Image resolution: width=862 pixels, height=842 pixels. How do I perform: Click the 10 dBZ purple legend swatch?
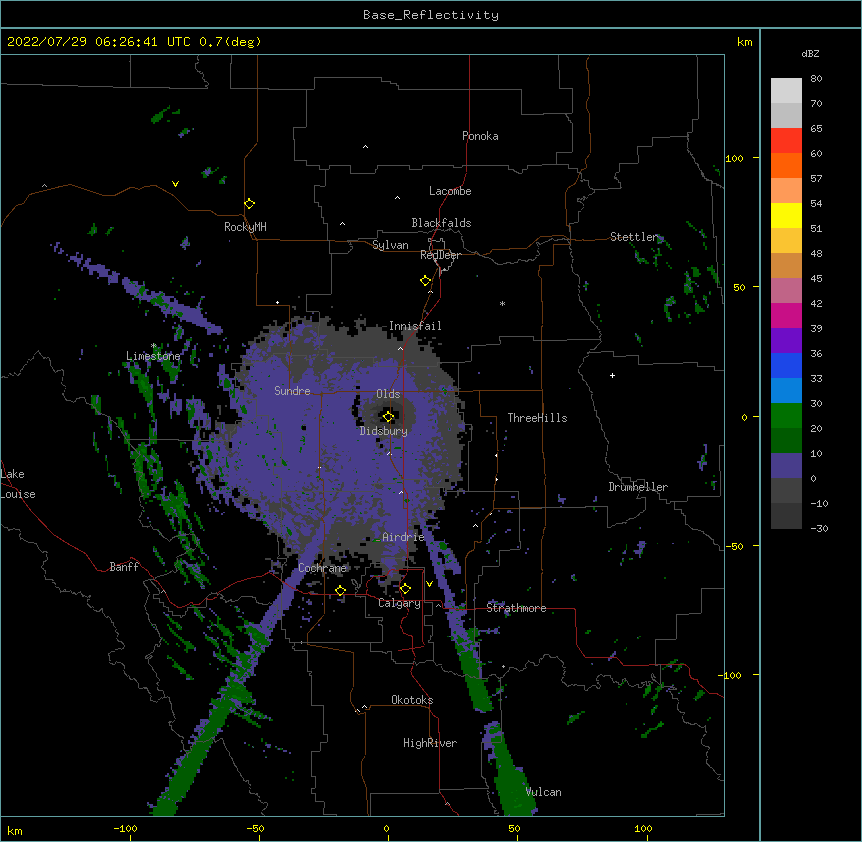pyautogui.click(x=786, y=466)
